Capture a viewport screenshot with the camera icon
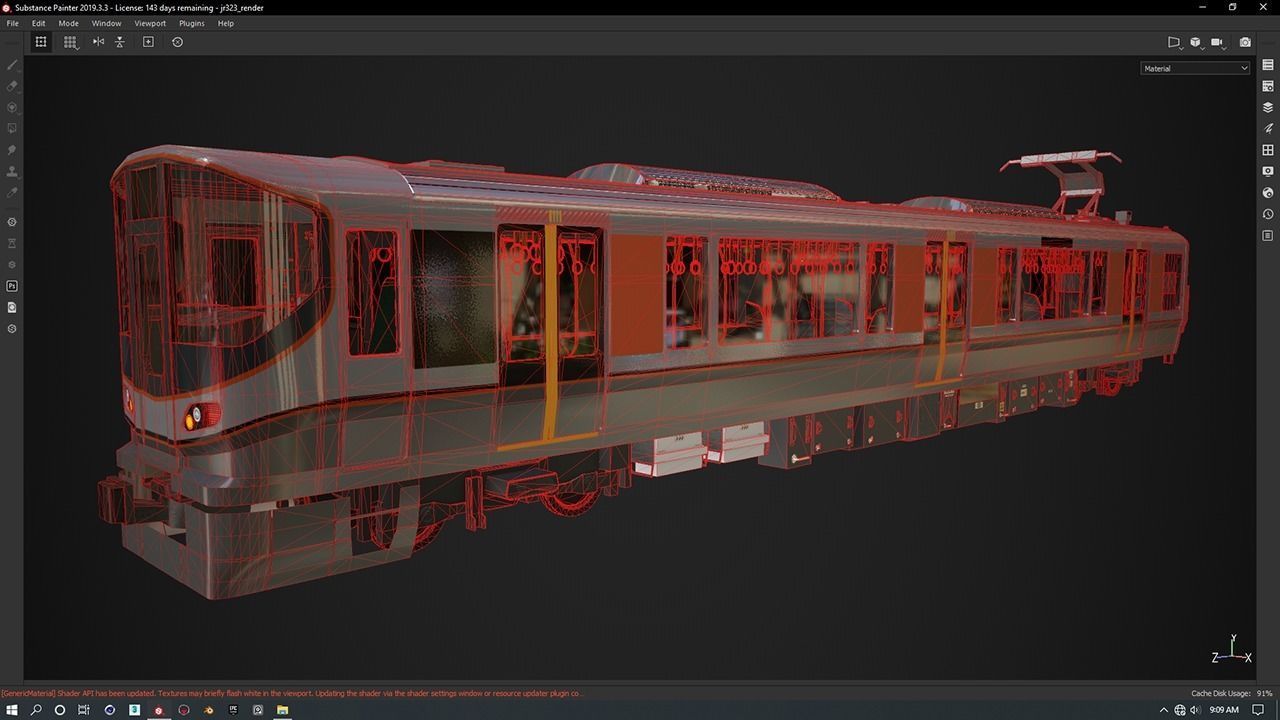The image size is (1280, 720). (1245, 41)
